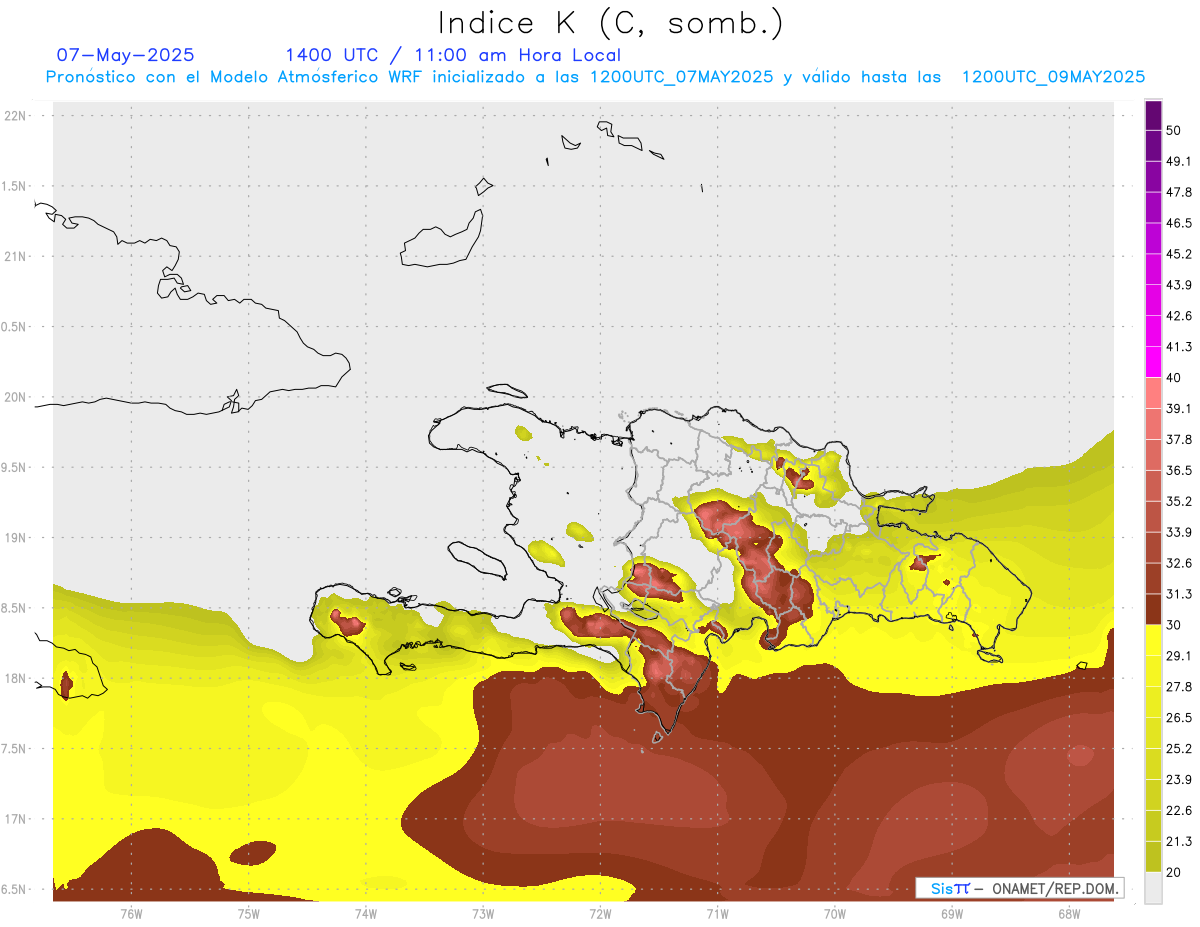Click the "7.5N" latitude label
The image size is (1200, 927).
tap(14, 749)
